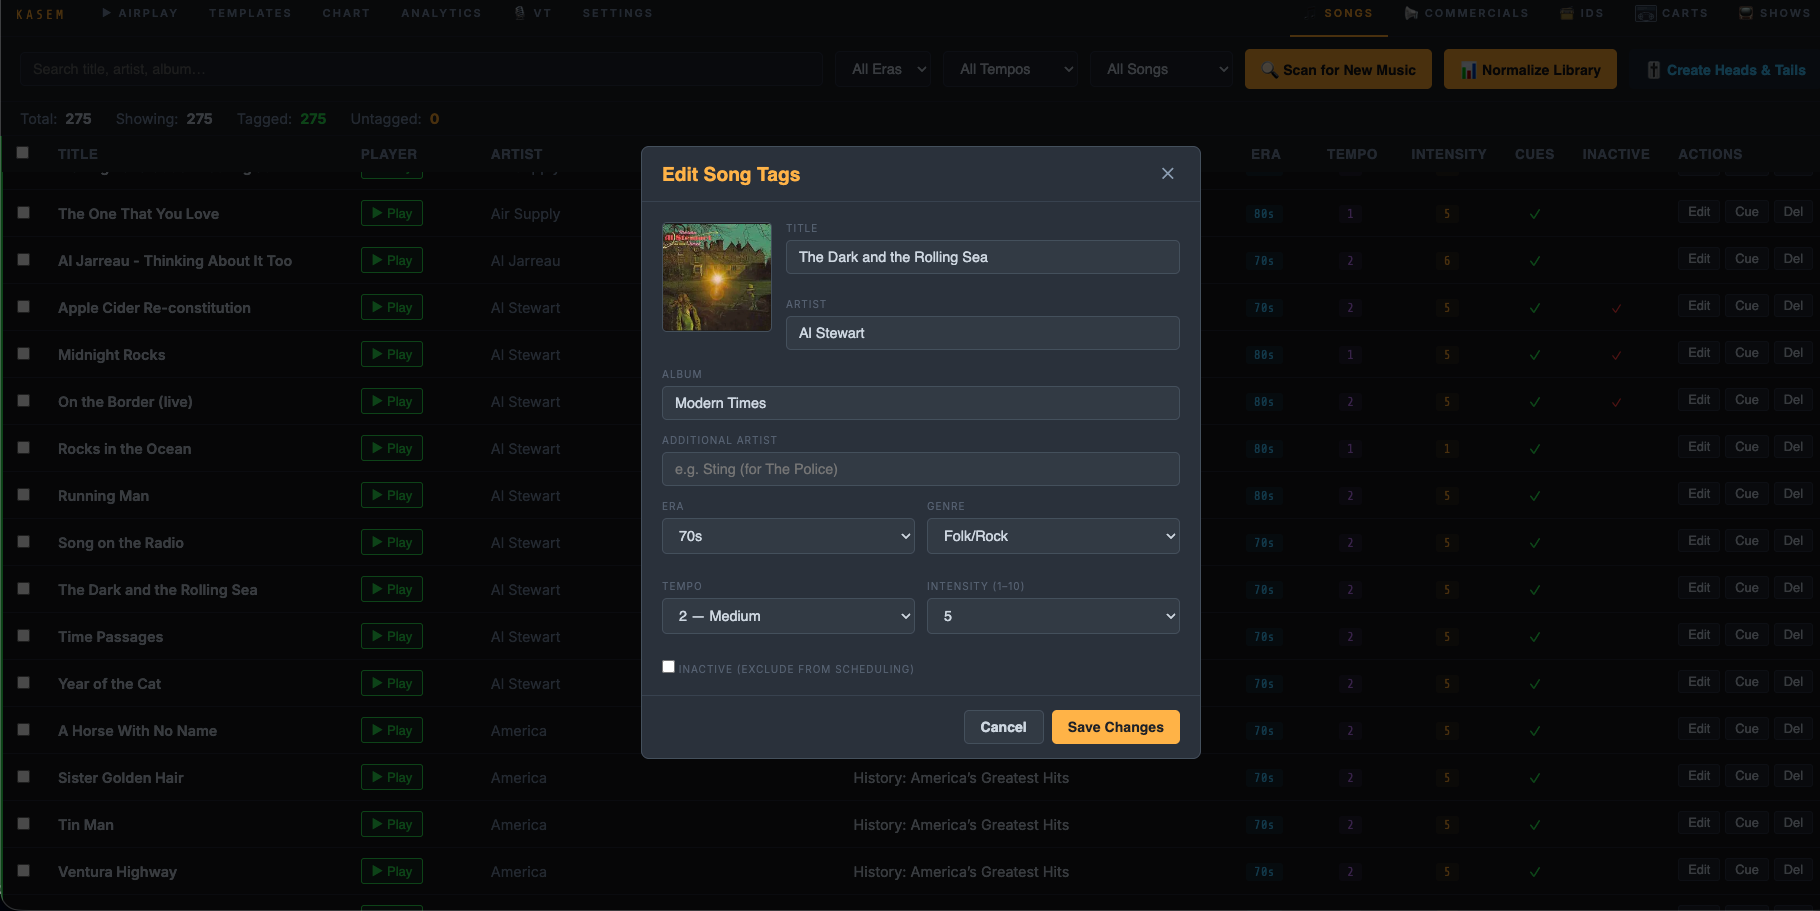The height and width of the screenshot is (911, 1820).
Task: Play Song on the Radio
Action: (392, 542)
